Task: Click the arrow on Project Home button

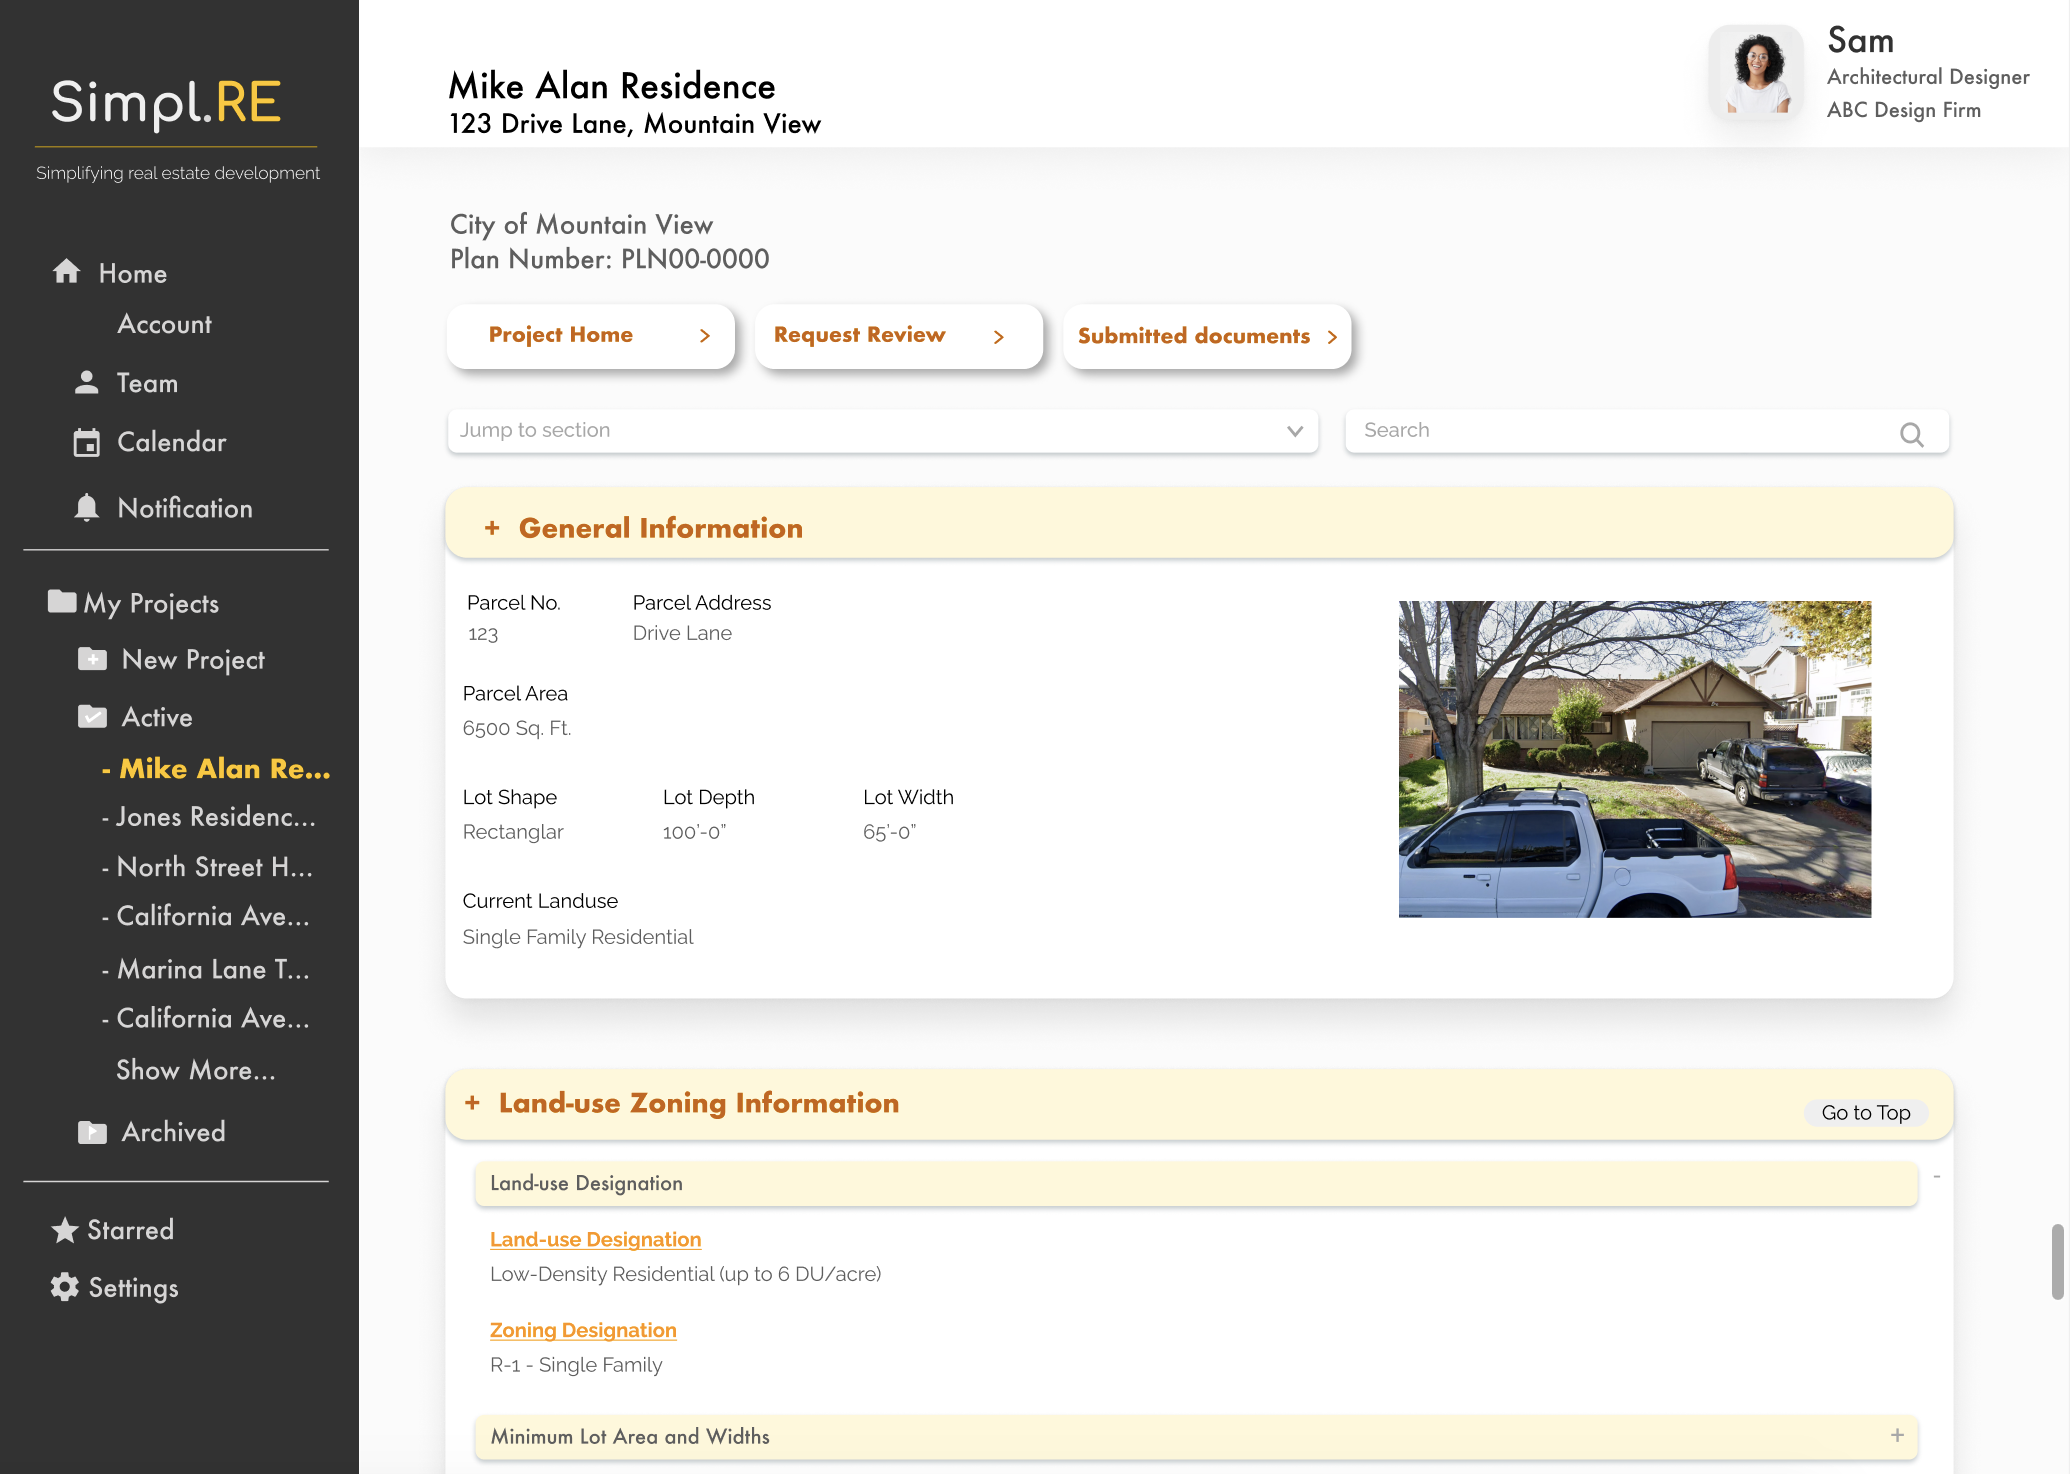Action: coord(705,336)
